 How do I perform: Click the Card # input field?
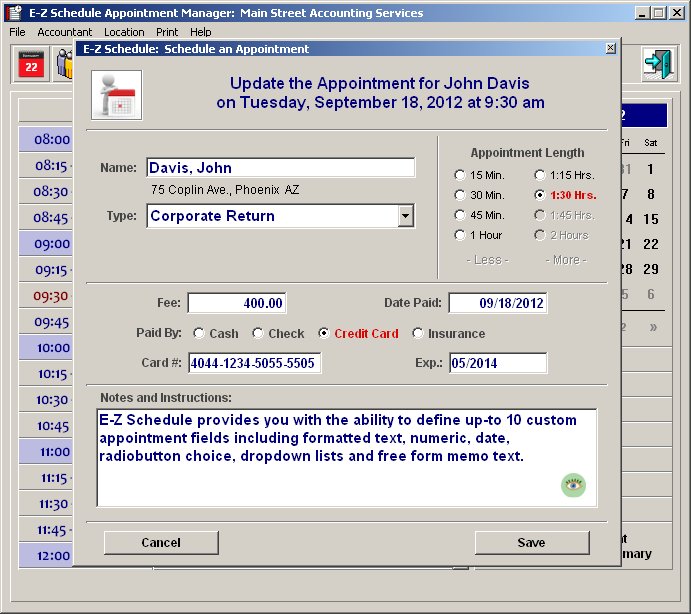pyautogui.click(x=254, y=363)
